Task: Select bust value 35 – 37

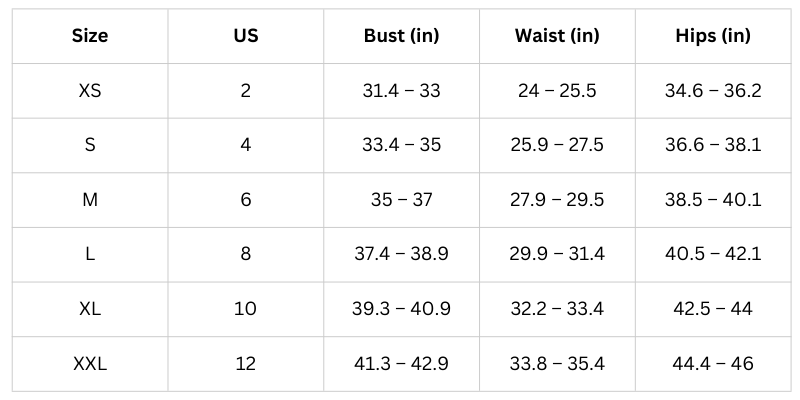Action: [x=401, y=200]
